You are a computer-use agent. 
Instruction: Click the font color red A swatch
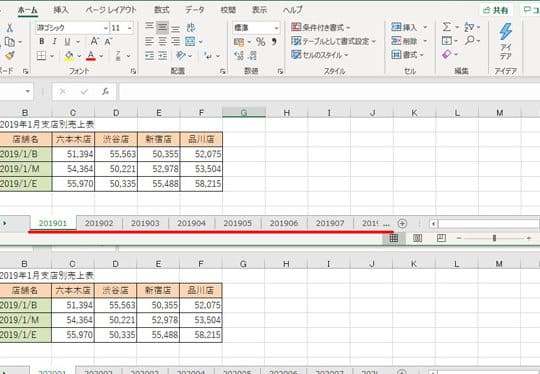pos(91,55)
